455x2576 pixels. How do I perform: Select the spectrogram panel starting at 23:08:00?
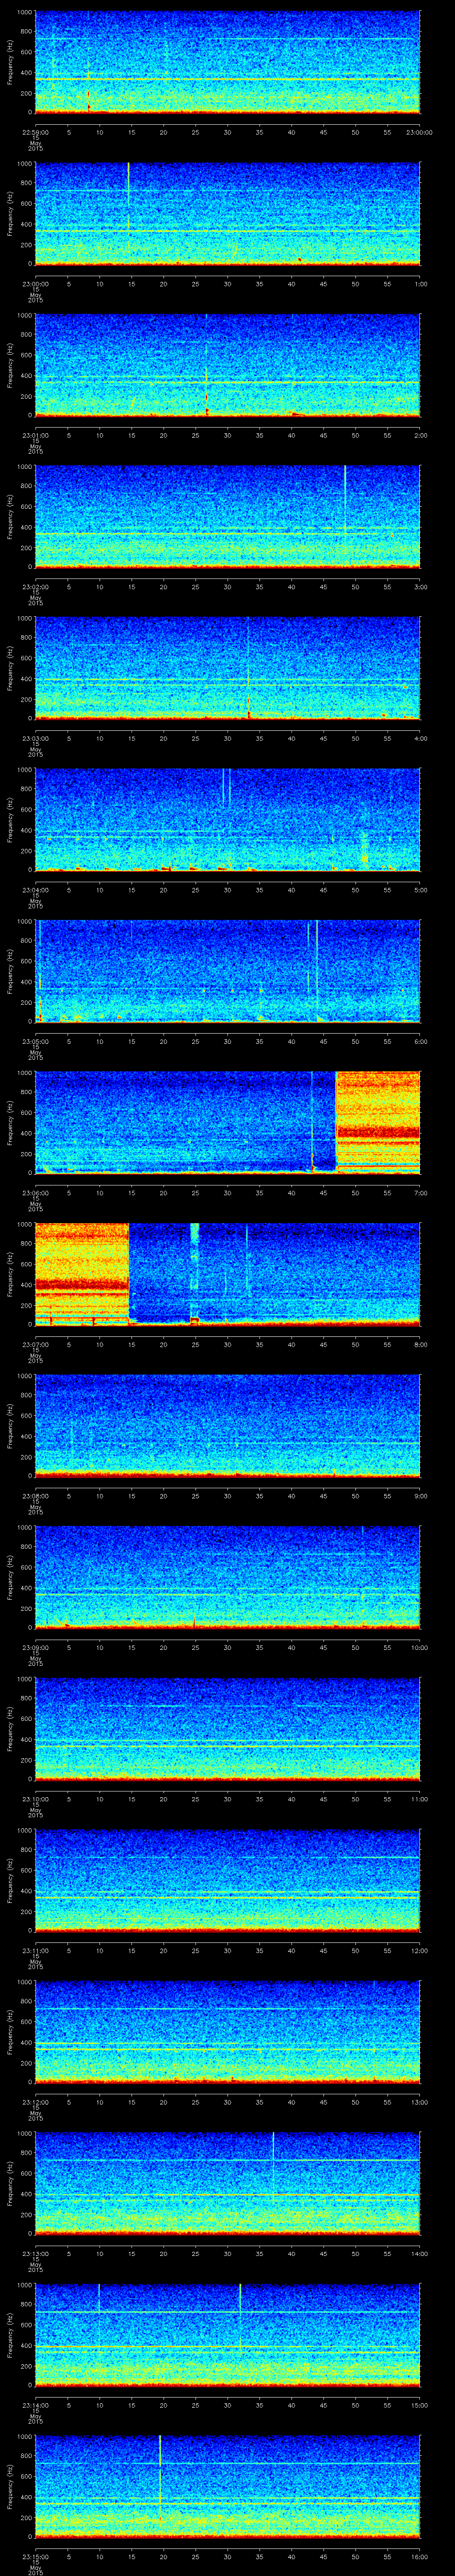click(x=227, y=1425)
